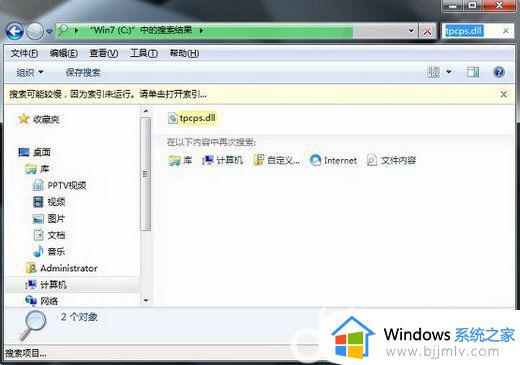
Task: Search again in 自定义 location
Action: pos(276,160)
